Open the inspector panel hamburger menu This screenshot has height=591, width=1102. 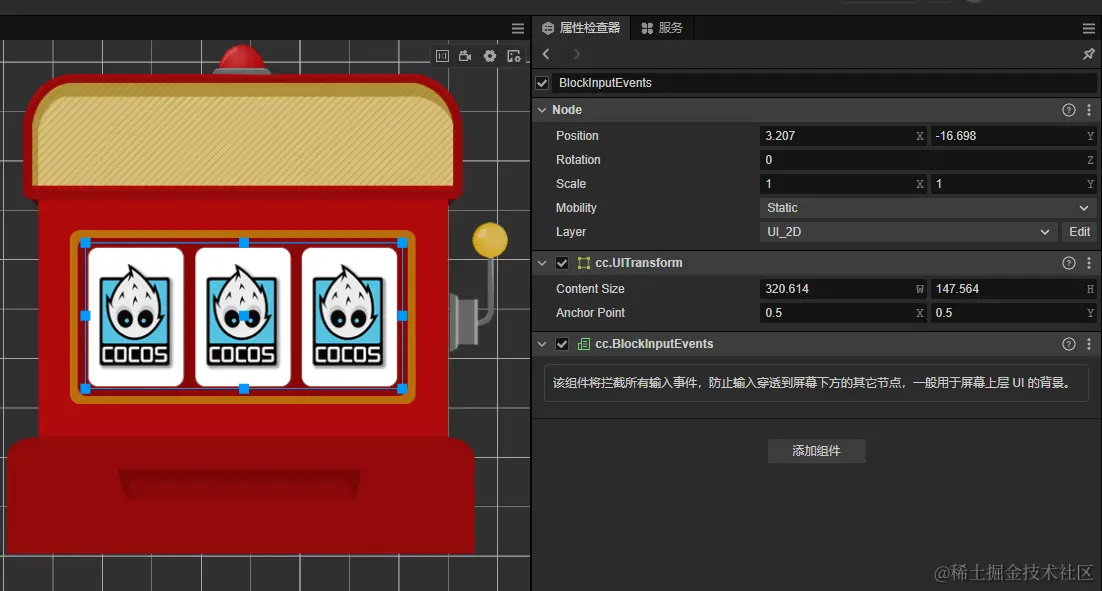[x=1089, y=28]
